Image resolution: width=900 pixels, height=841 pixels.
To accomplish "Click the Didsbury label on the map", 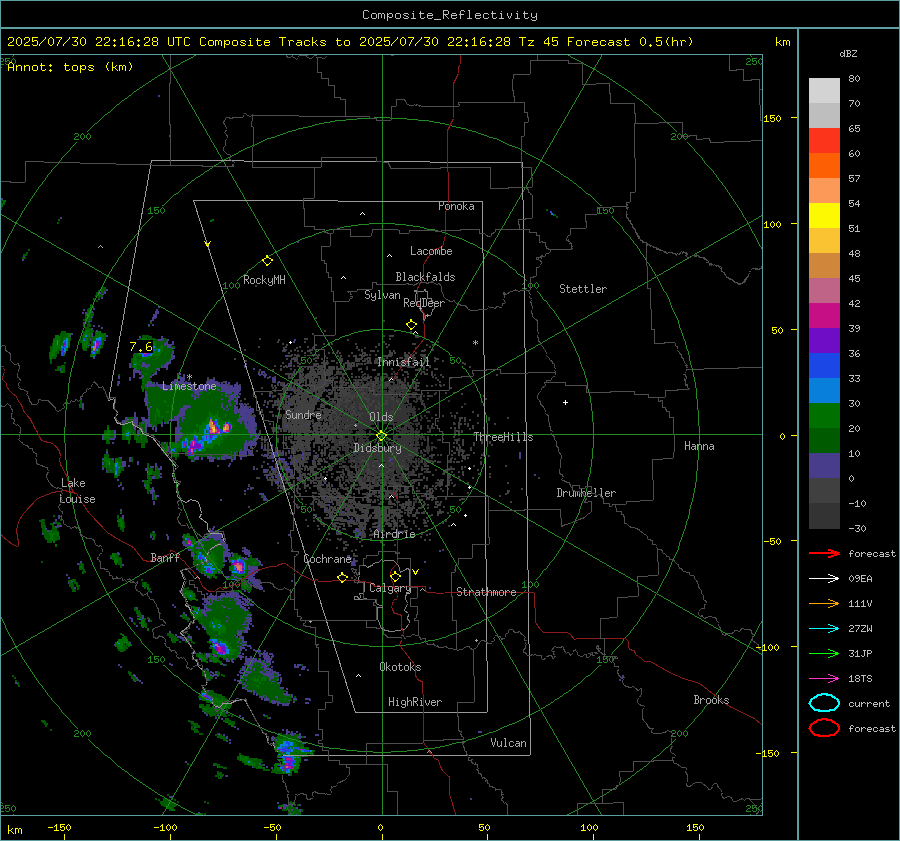I will click(377, 448).
